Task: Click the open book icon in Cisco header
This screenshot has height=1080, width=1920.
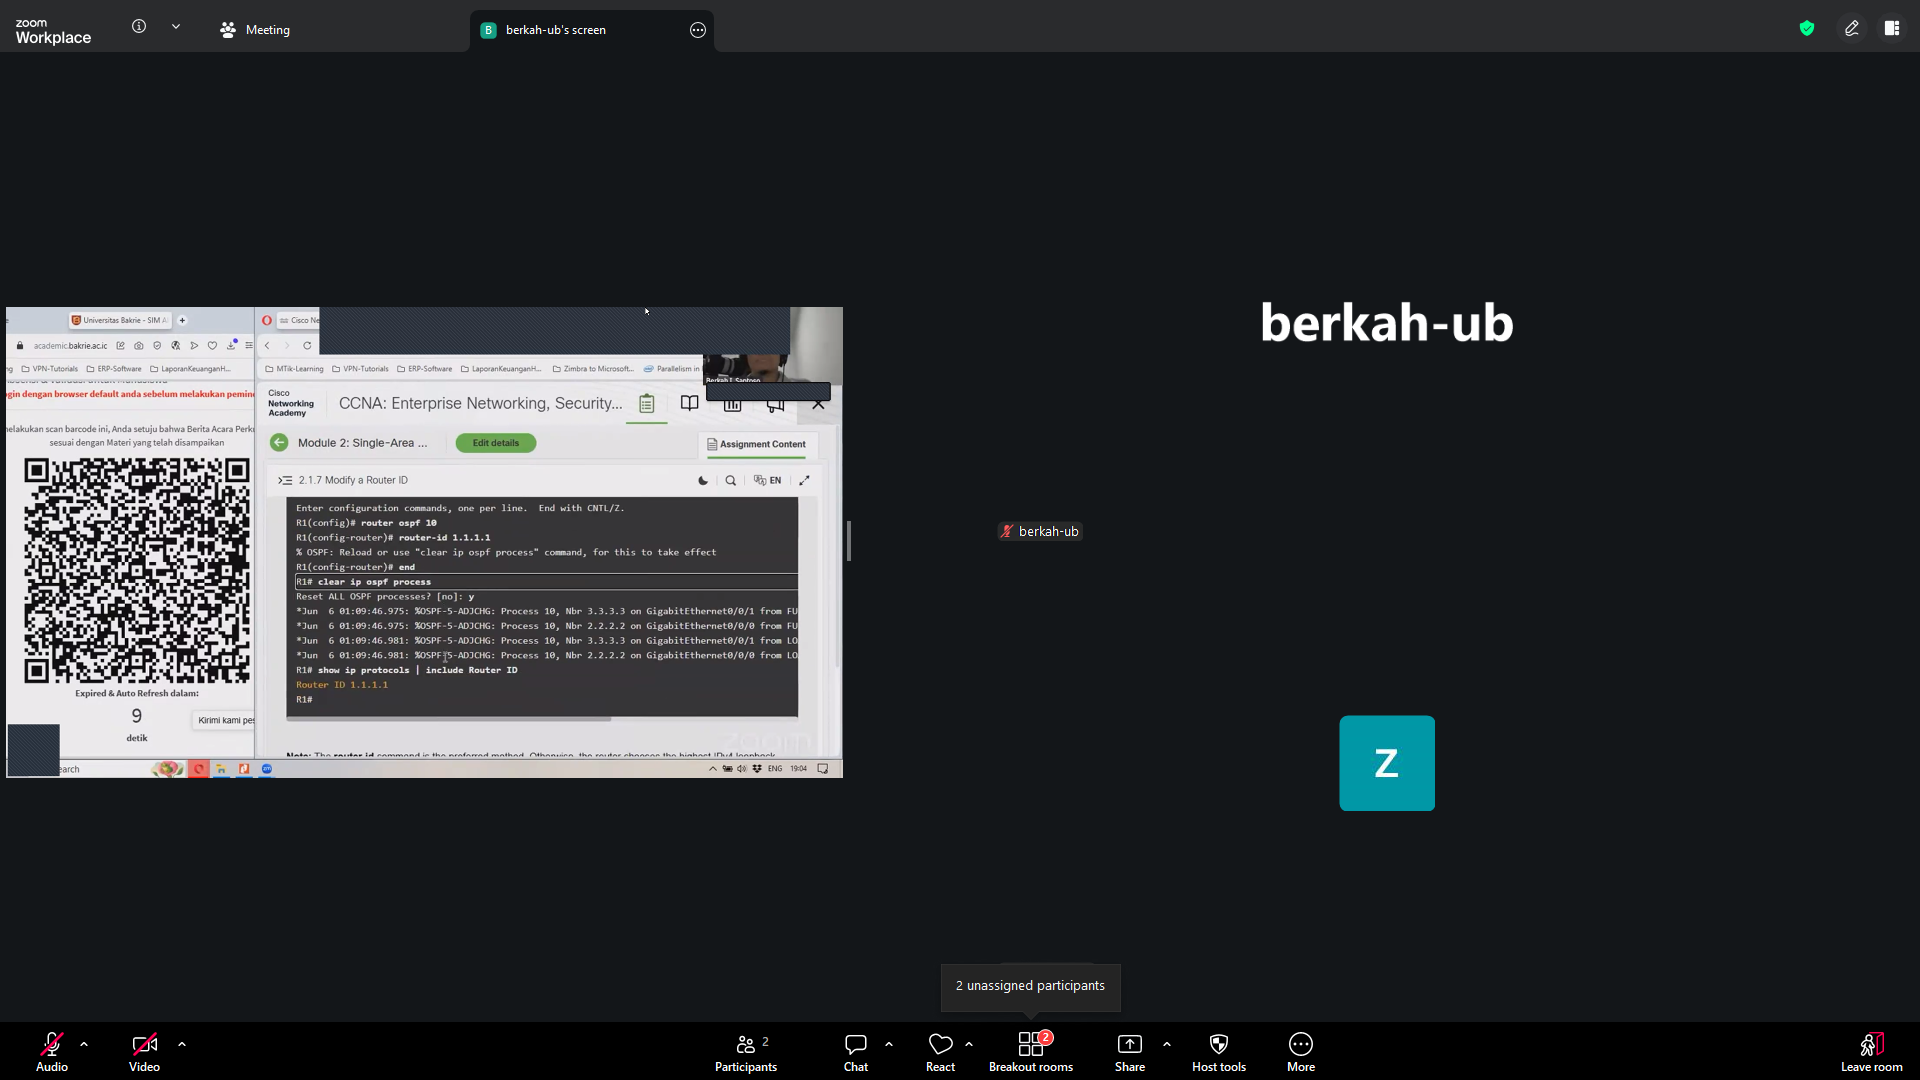Action: click(690, 403)
